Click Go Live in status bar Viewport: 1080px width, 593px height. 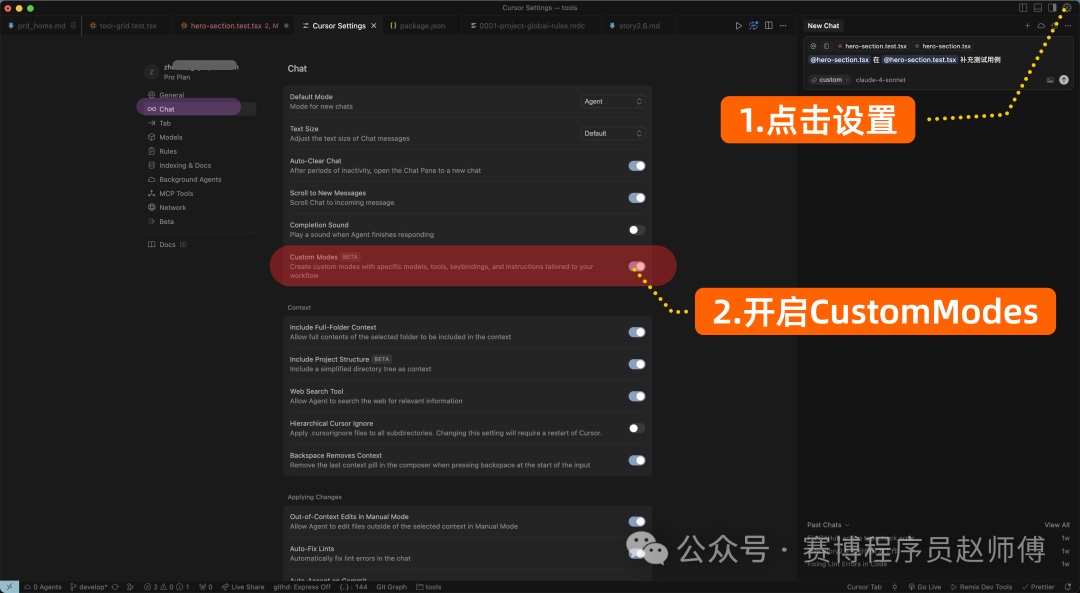[924, 587]
